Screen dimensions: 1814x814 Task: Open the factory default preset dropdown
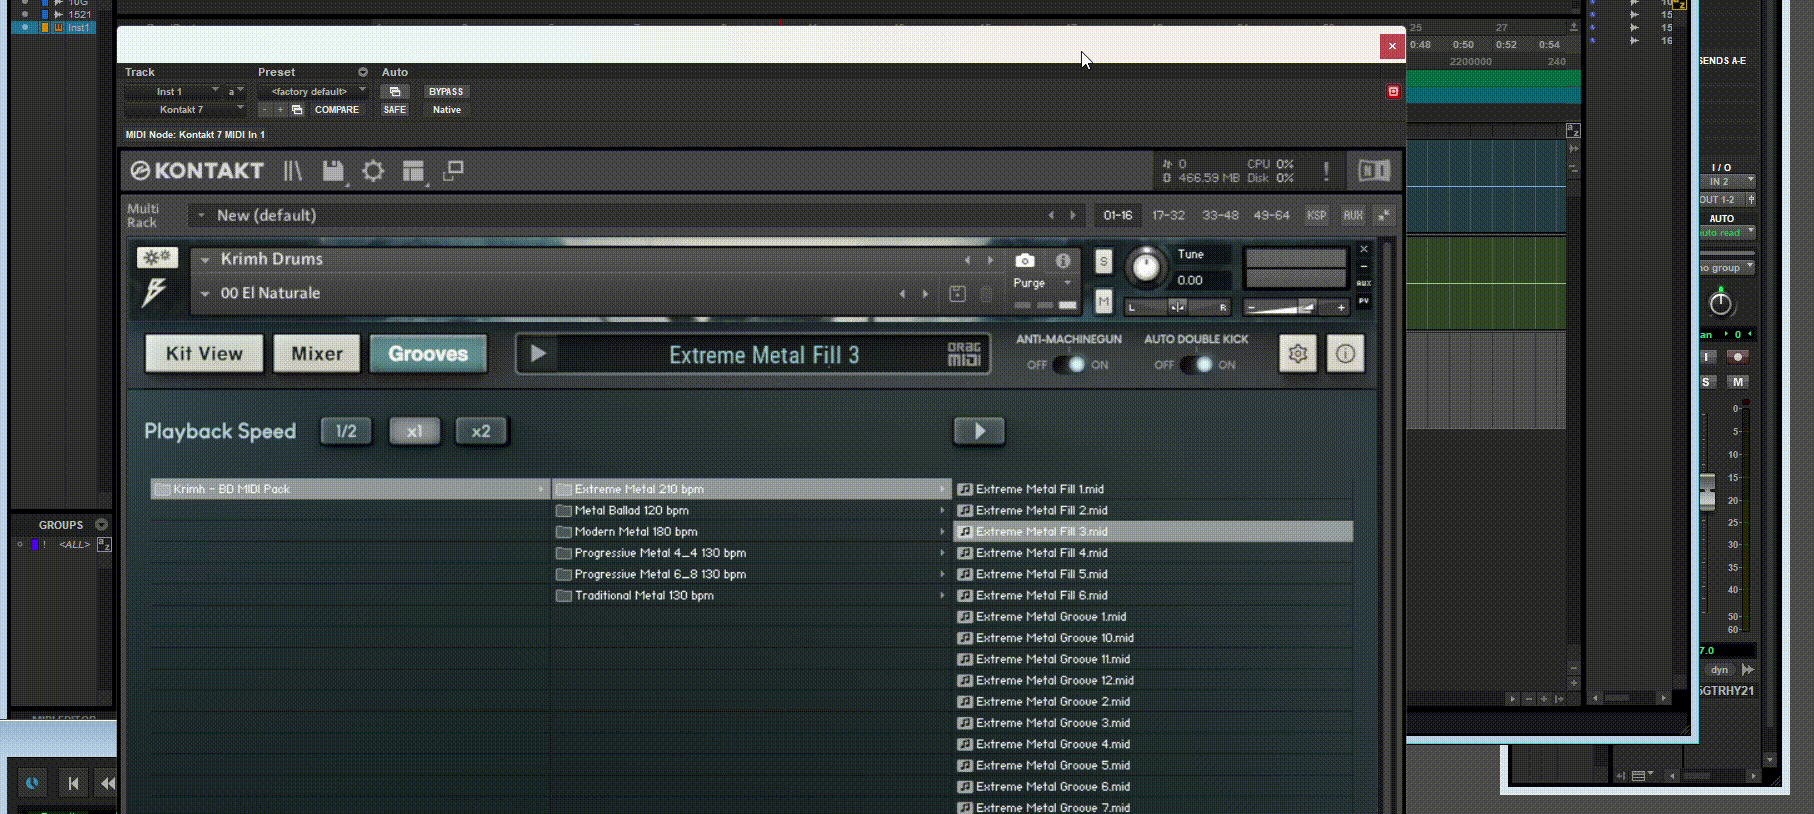(x=314, y=91)
